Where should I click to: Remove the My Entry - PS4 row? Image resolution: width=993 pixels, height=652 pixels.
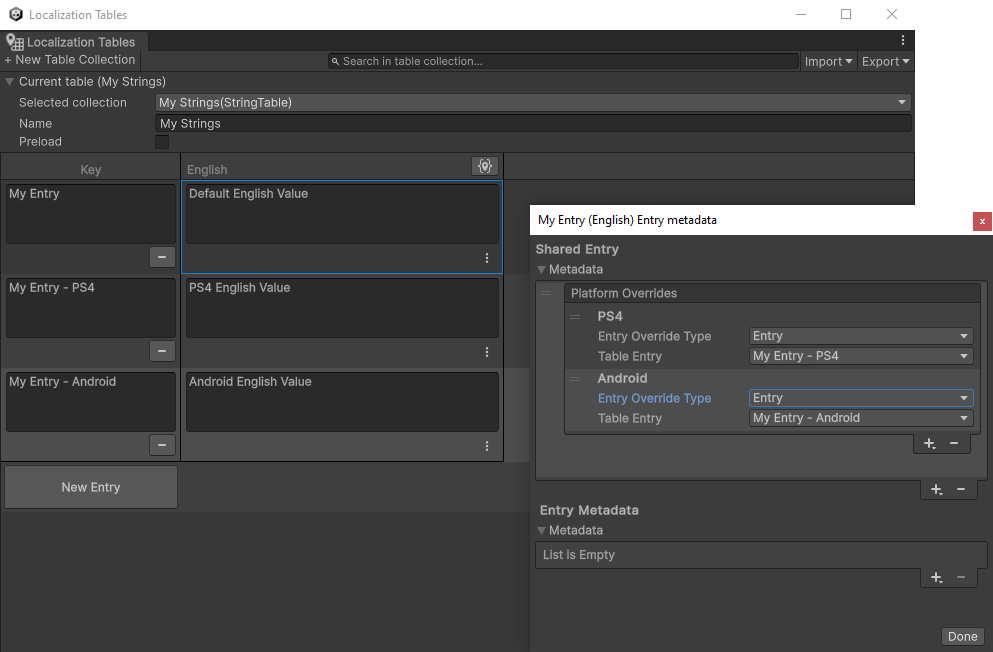[x=162, y=351]
